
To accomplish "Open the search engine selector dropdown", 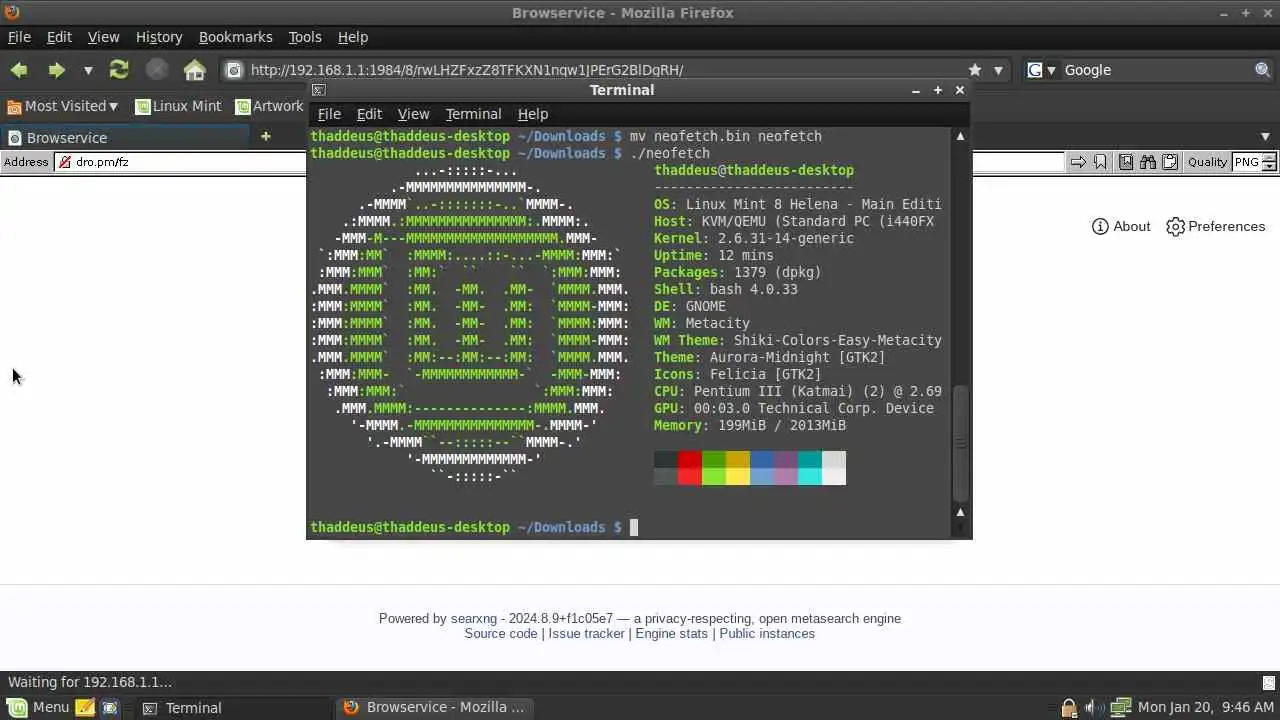I will coord(1042,70).
